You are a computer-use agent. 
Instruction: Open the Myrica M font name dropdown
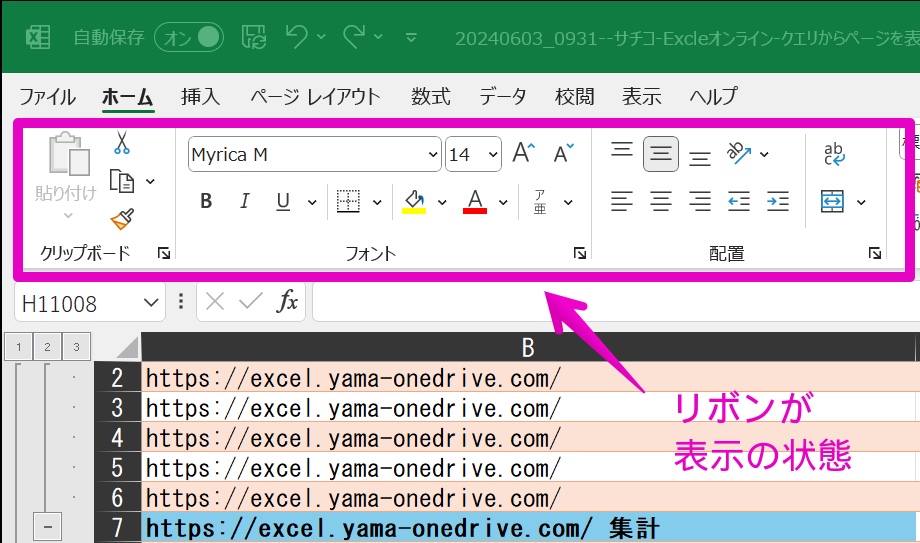click(x=433, y=154)
